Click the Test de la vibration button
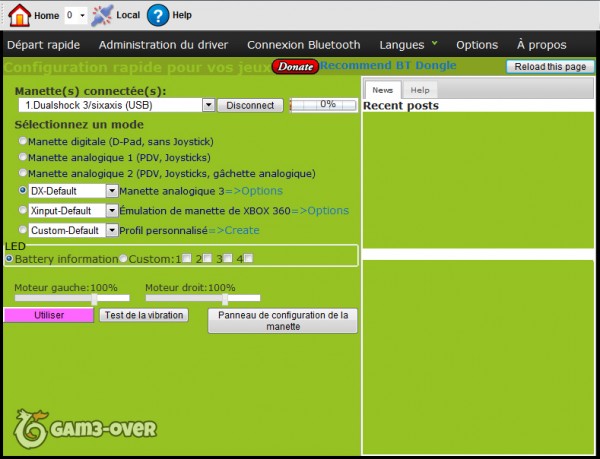Screen dimensions: 600x459 tap(144, 315)
